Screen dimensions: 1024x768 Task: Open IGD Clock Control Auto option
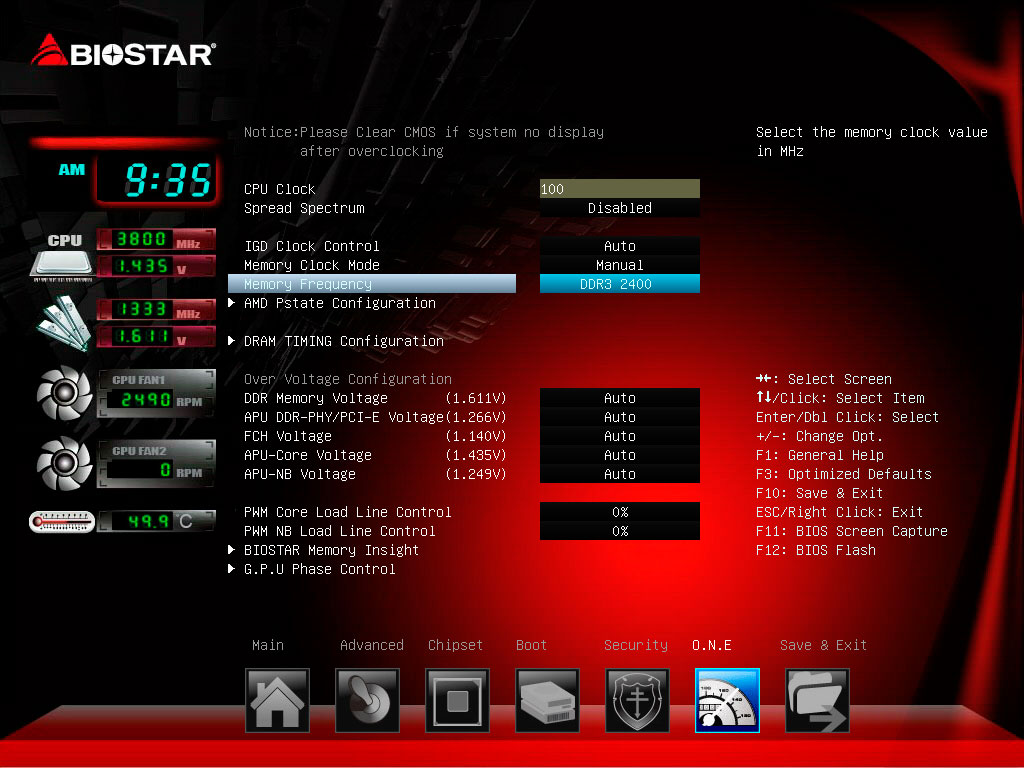tap(620, 246)
